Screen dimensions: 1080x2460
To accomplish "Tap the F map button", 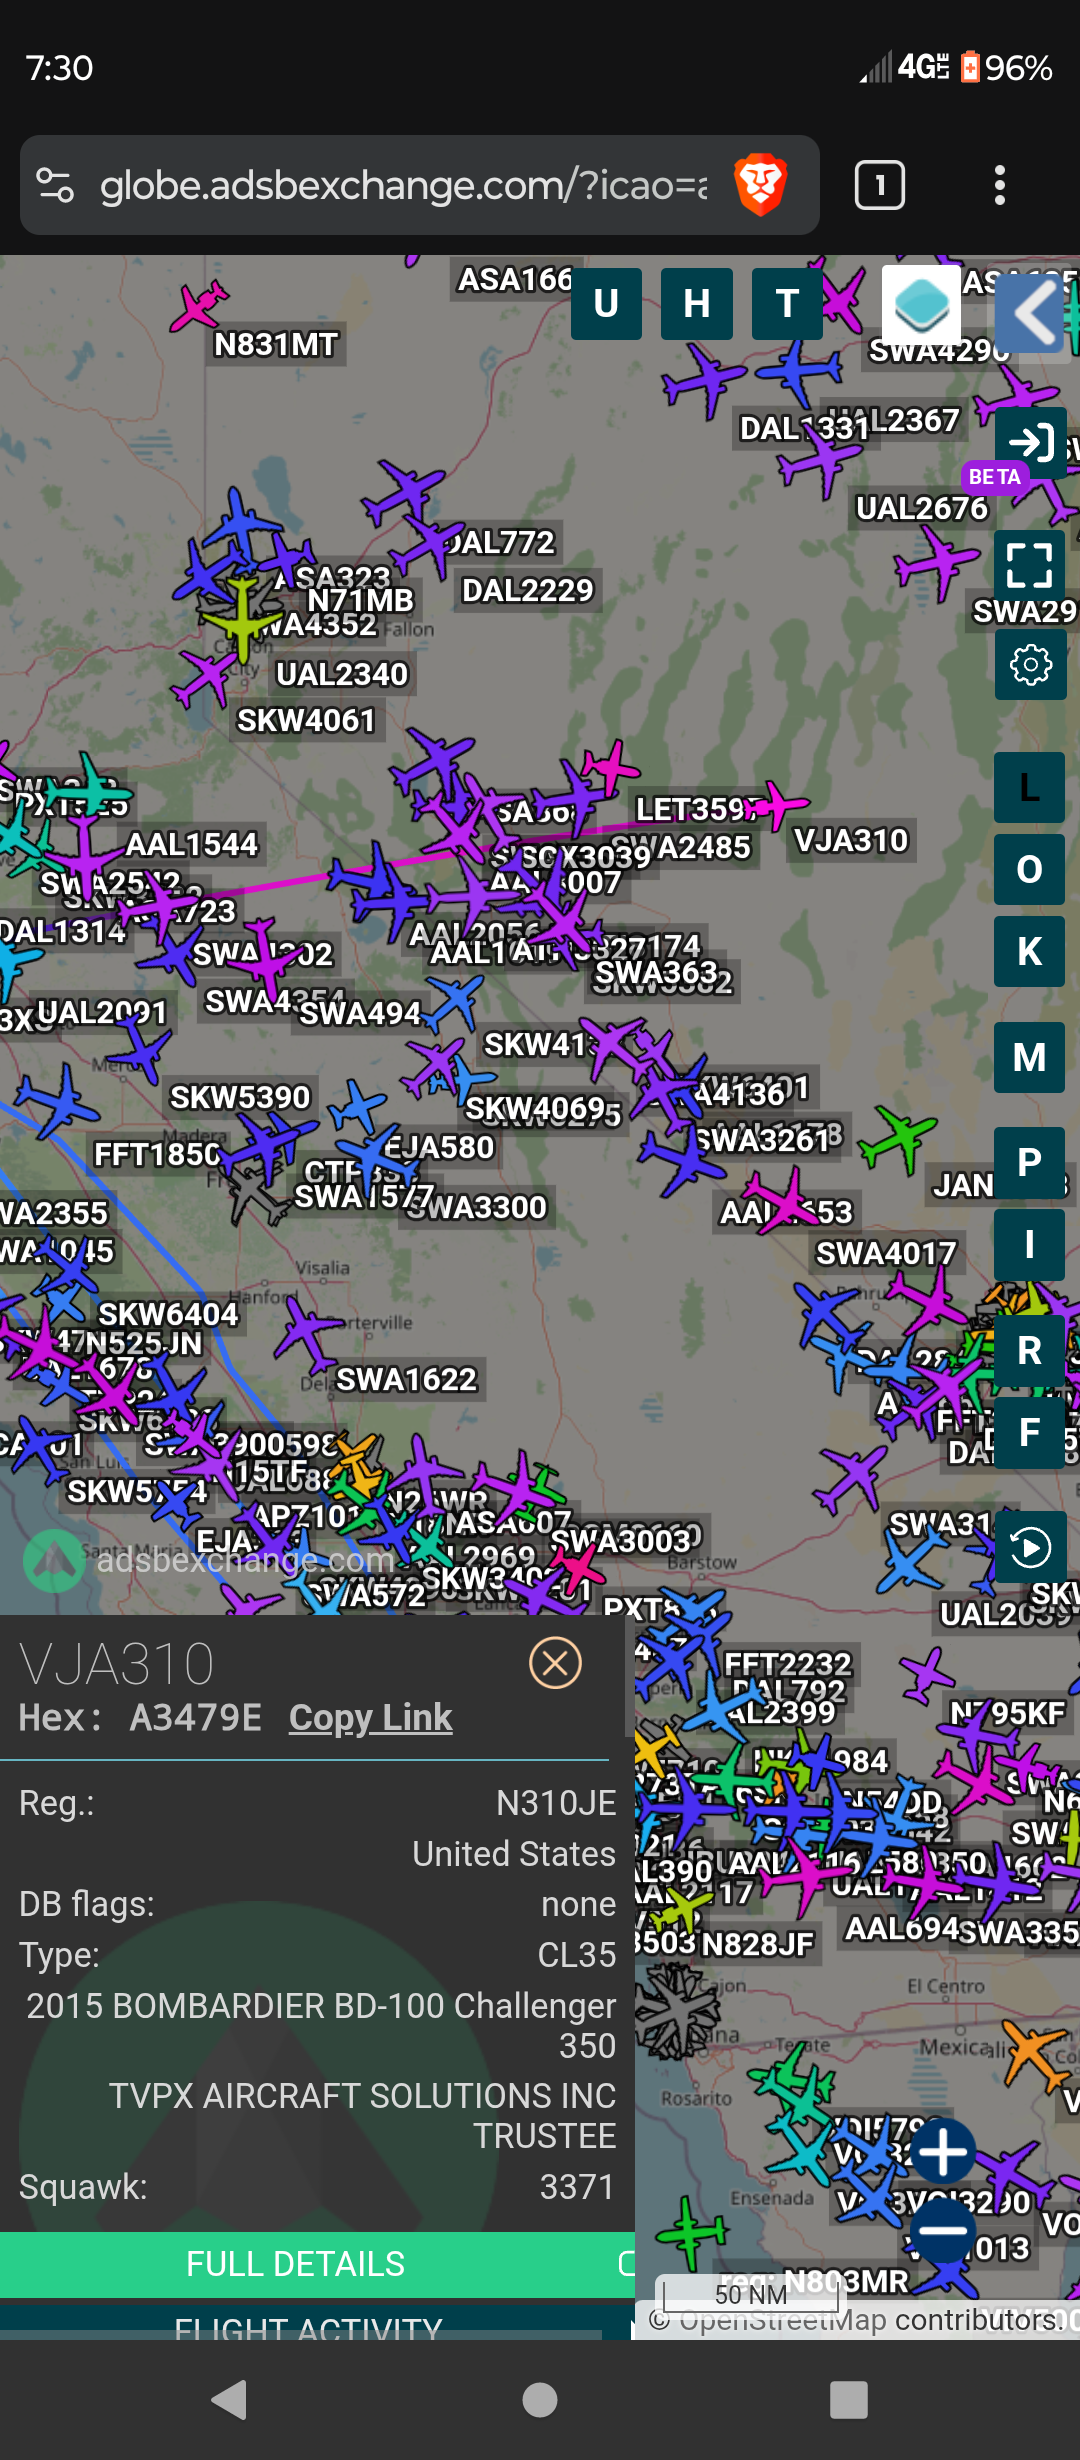I will 1029,1432.
